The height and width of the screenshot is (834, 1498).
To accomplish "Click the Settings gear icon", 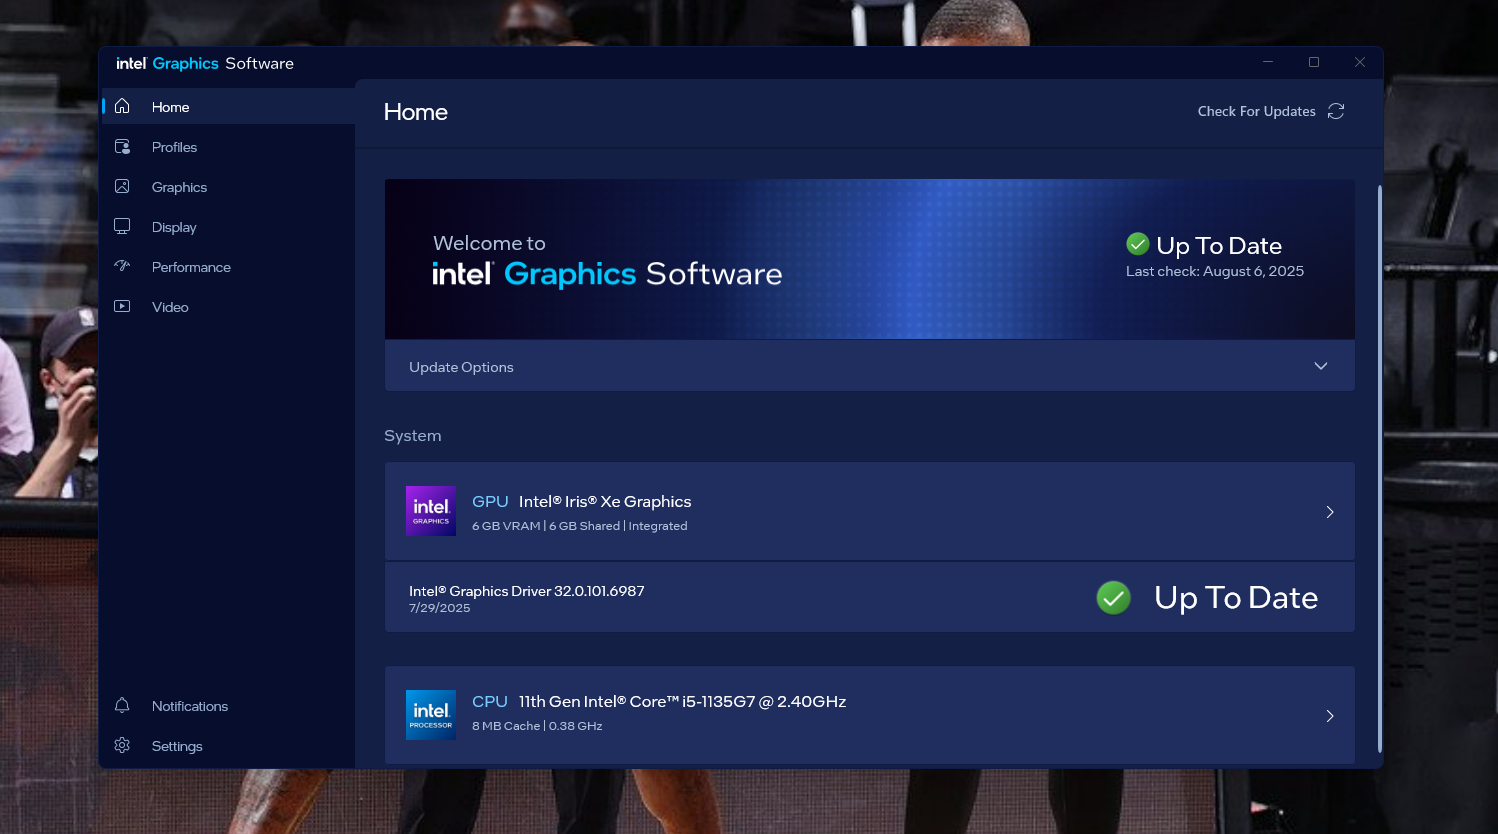I will (x=122, y=745).
